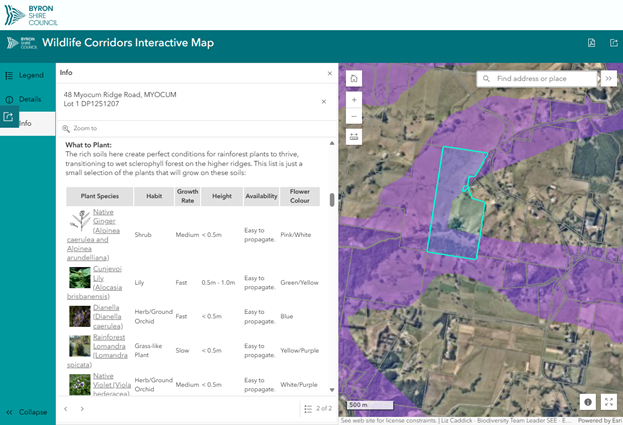This screenshot has width=623, height=425.
Task: Click in the Find address or place field
Action: [x=538, y=78]
